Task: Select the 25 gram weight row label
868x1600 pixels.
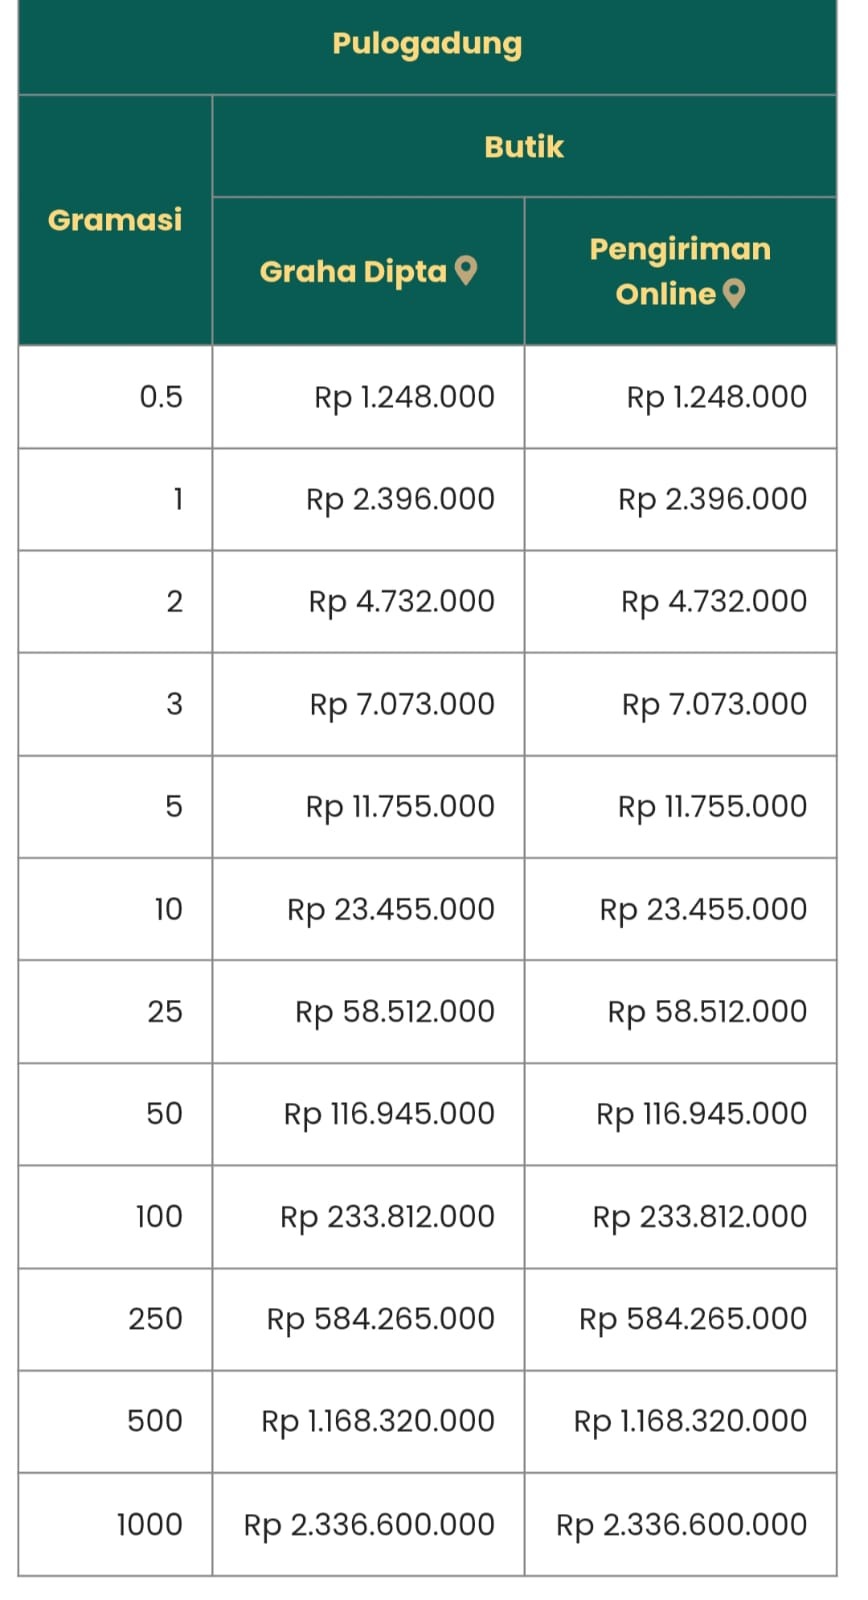Action: click(x=165, y=1011)
